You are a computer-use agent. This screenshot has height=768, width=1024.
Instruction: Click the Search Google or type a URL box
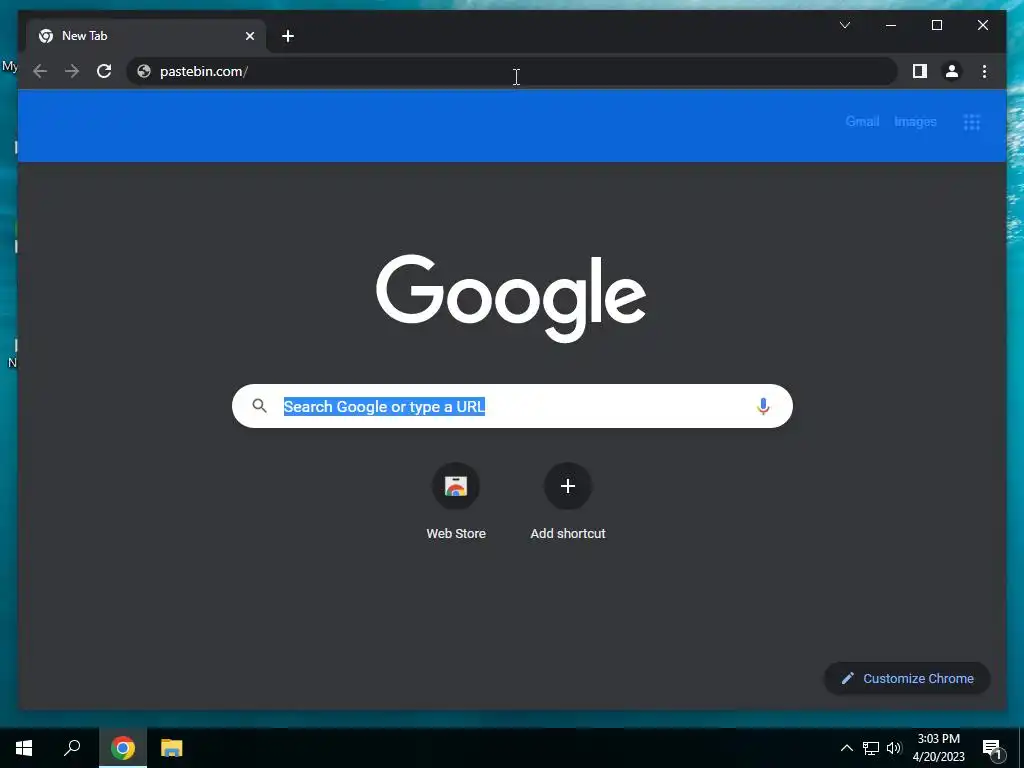coord(512,406)
